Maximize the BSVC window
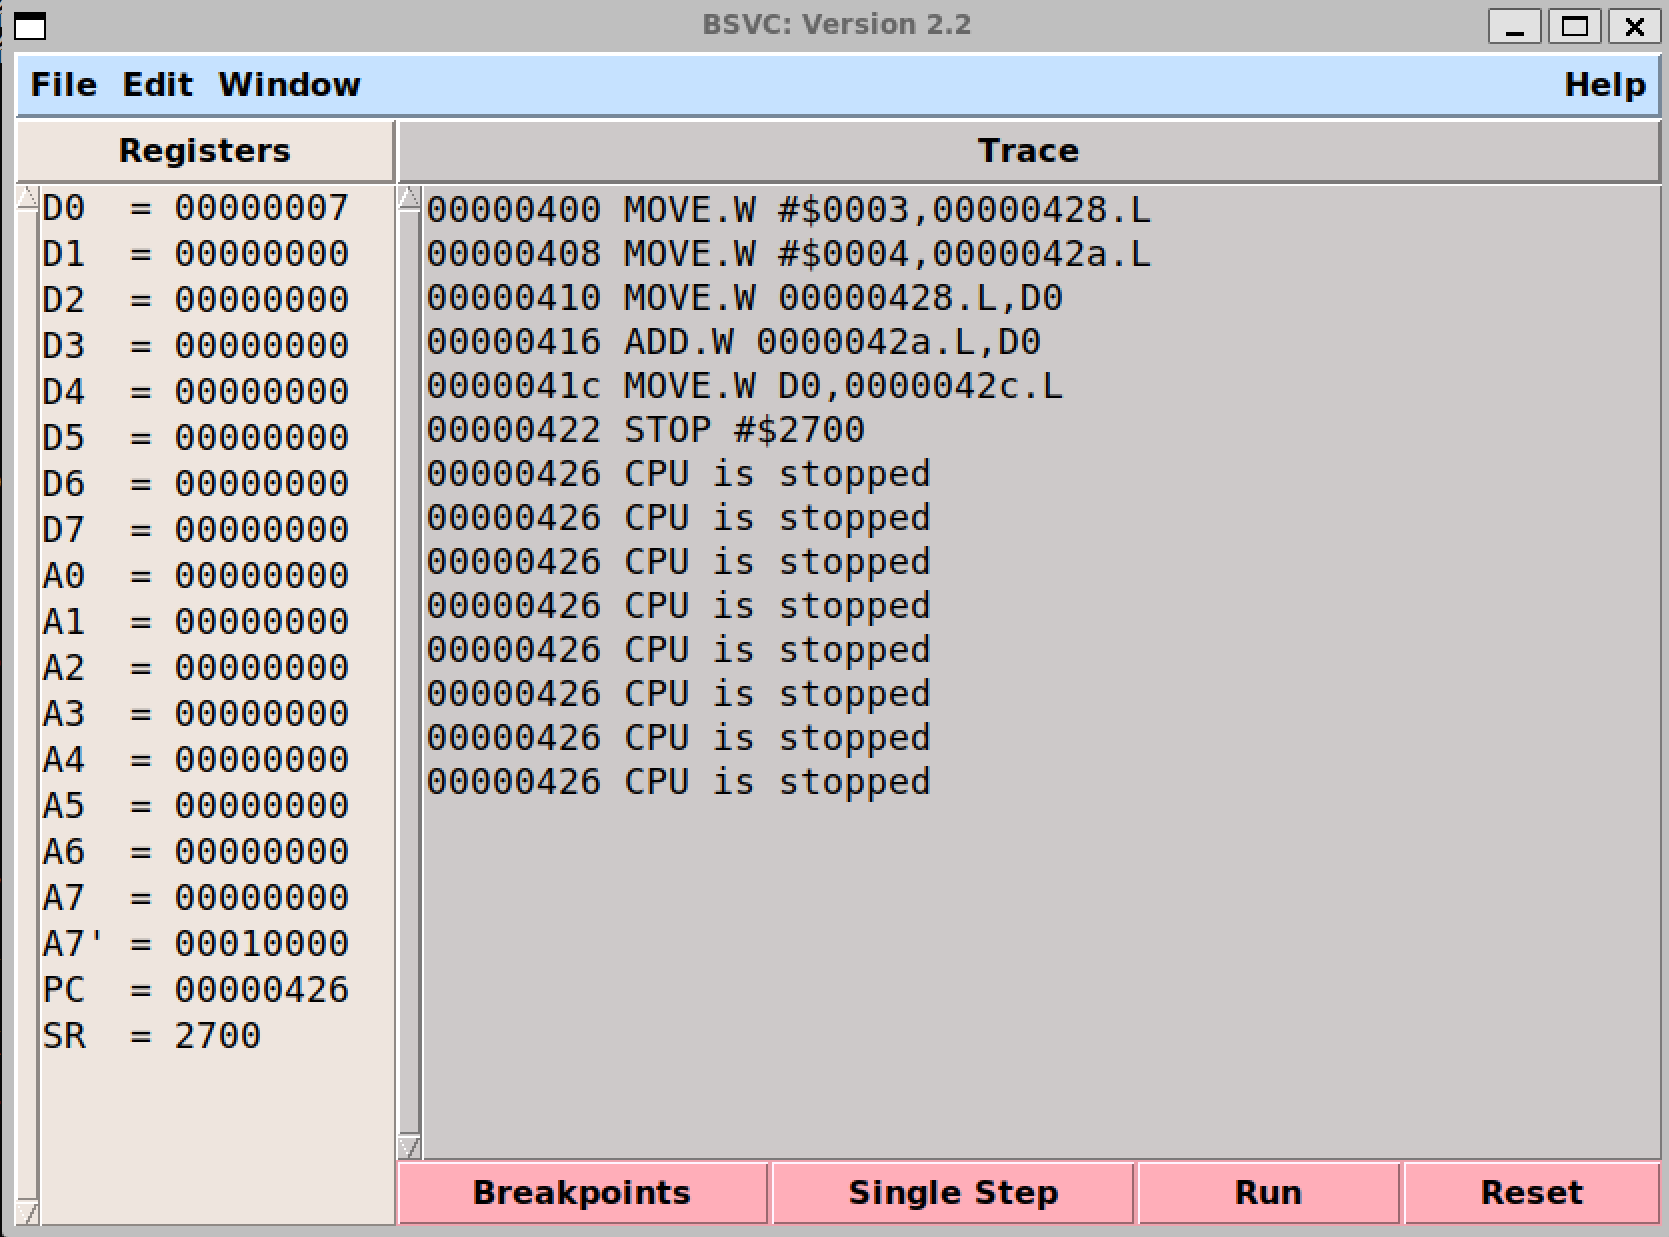 coord(1575,26)
